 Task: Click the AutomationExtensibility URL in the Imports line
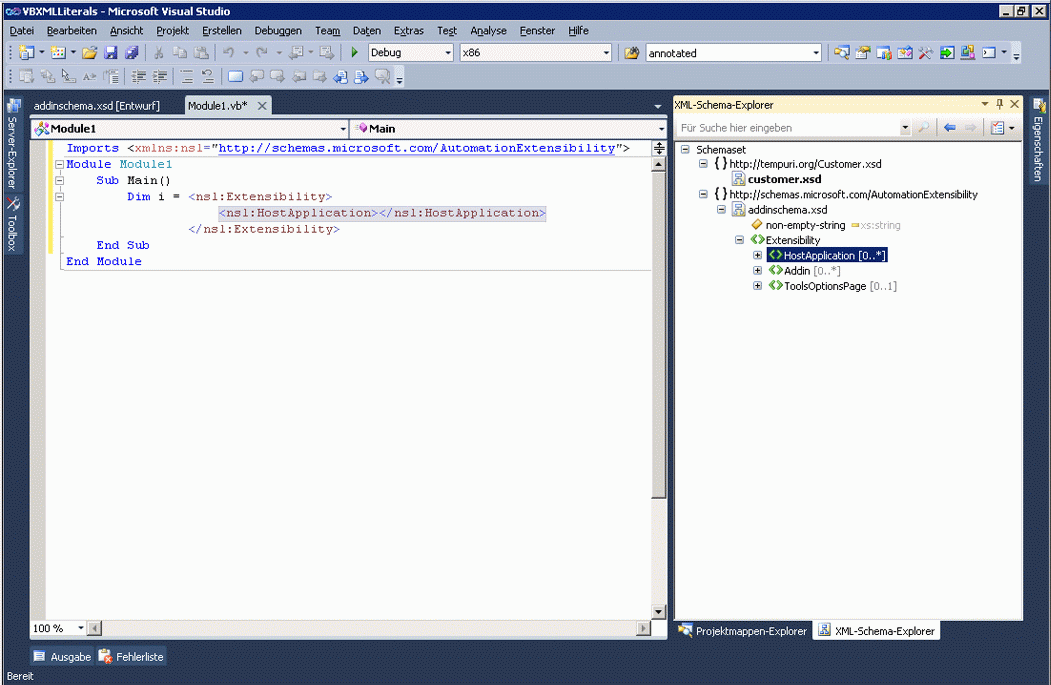(x=417, y=148)
